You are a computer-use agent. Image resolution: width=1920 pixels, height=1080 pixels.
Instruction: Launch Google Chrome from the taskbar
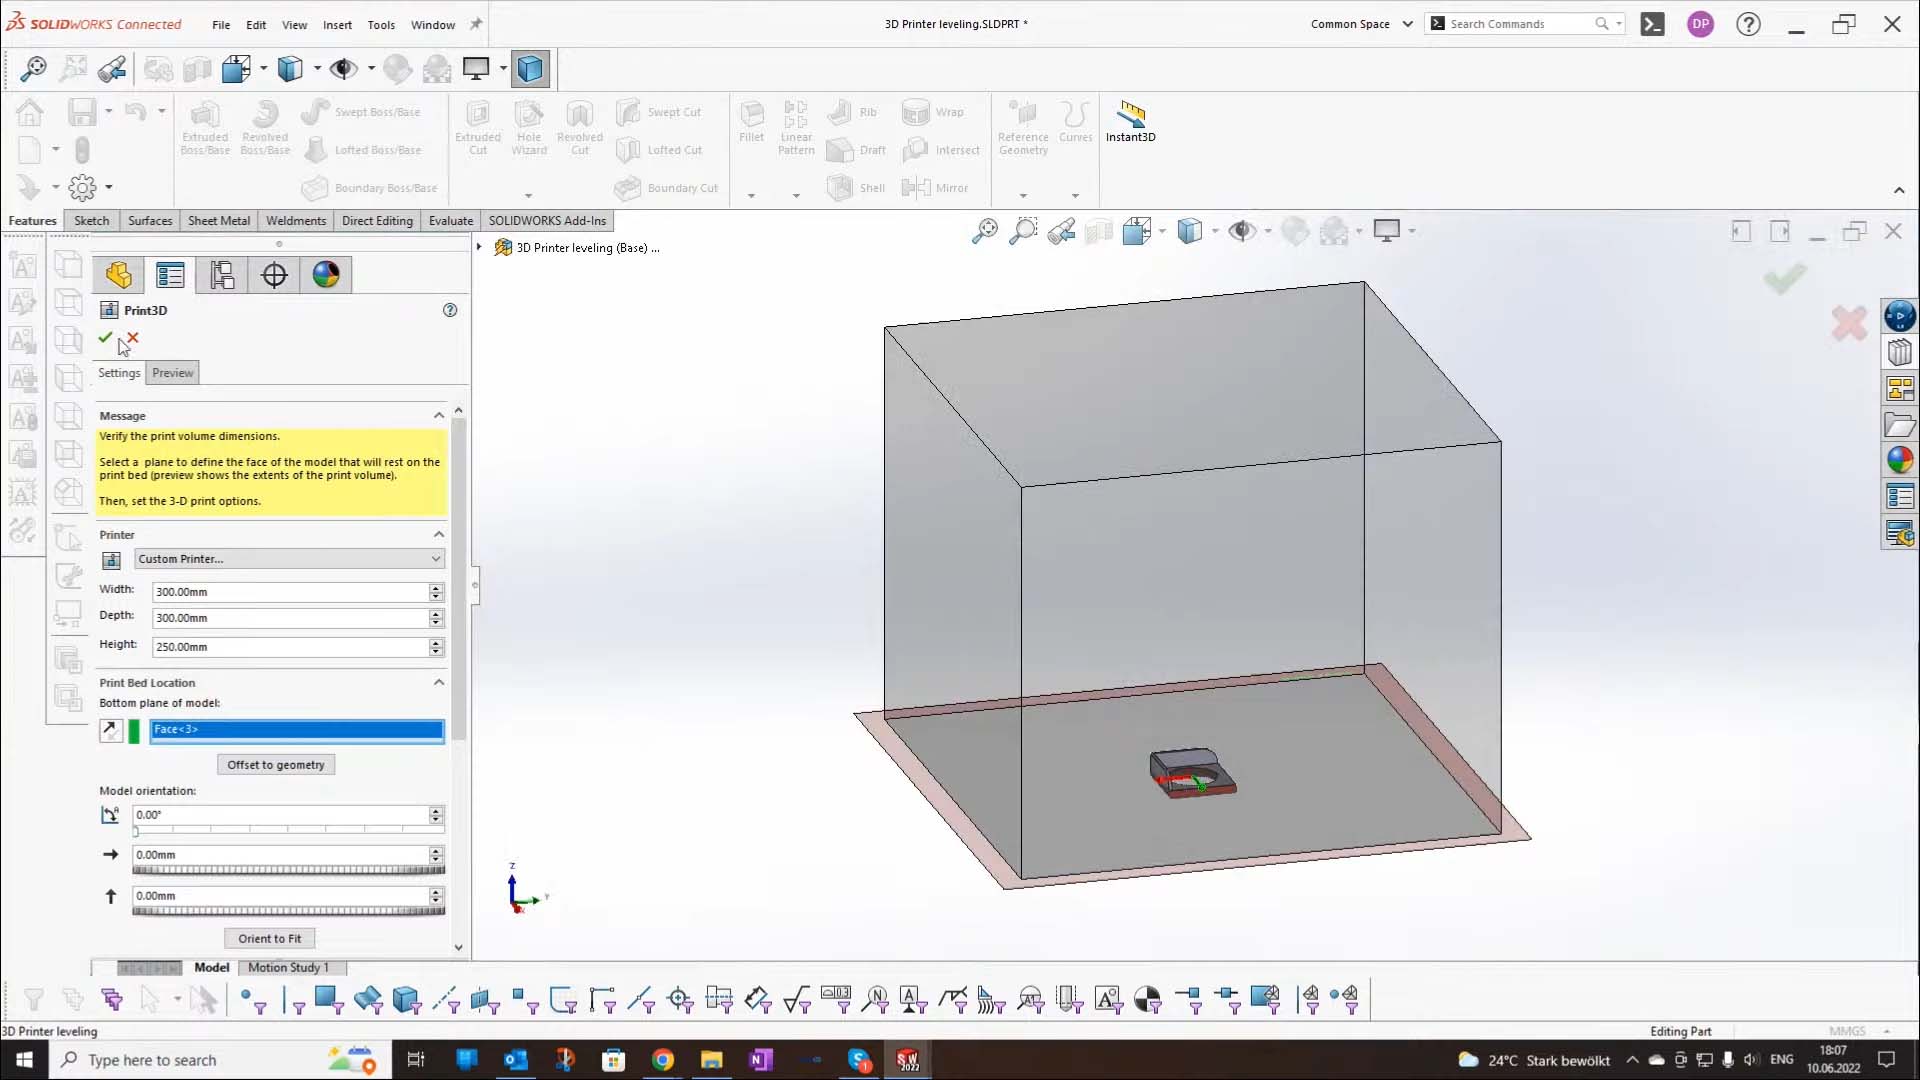click(663, 1059)
